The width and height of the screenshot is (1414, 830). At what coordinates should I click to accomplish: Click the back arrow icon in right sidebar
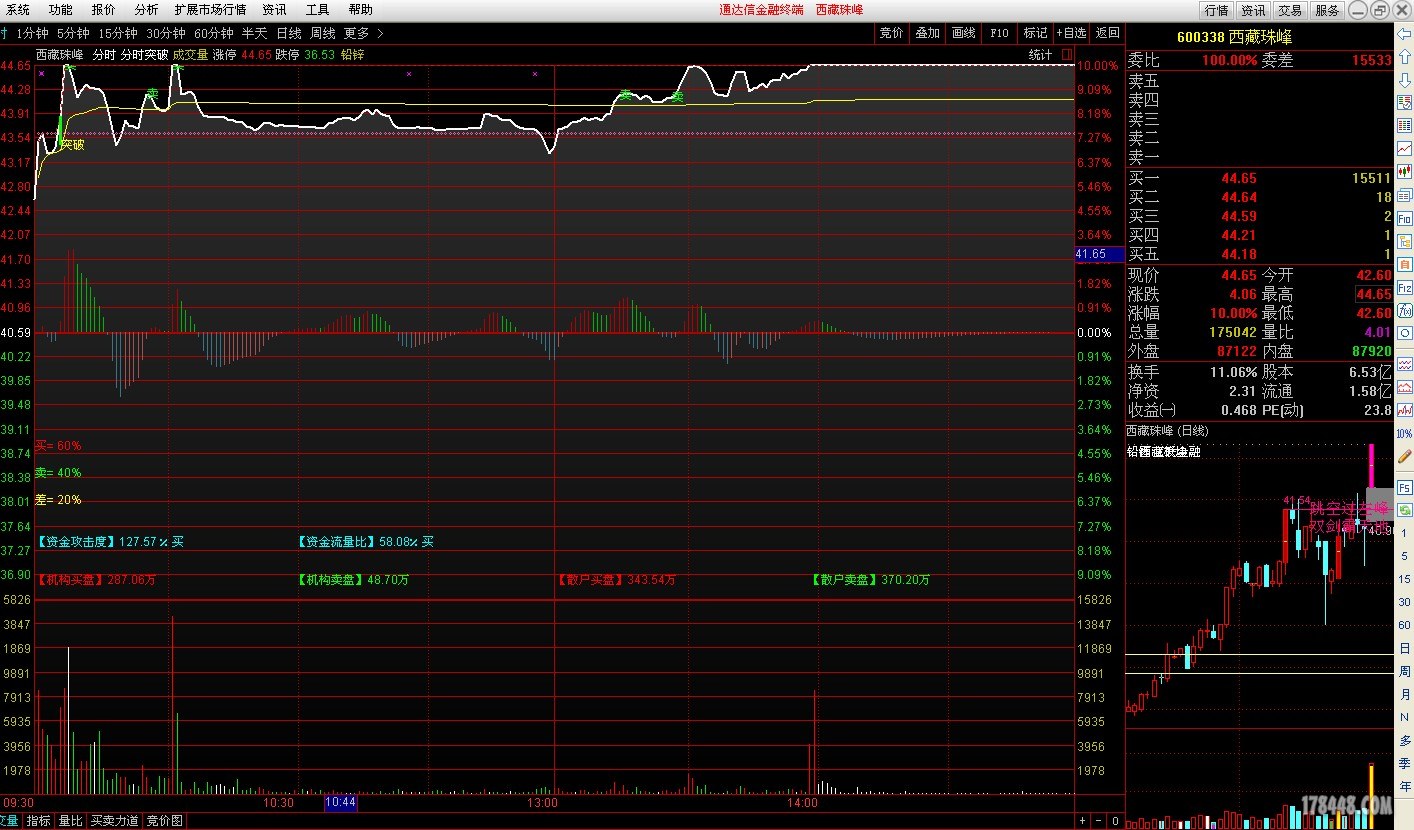coord(1404,34)
